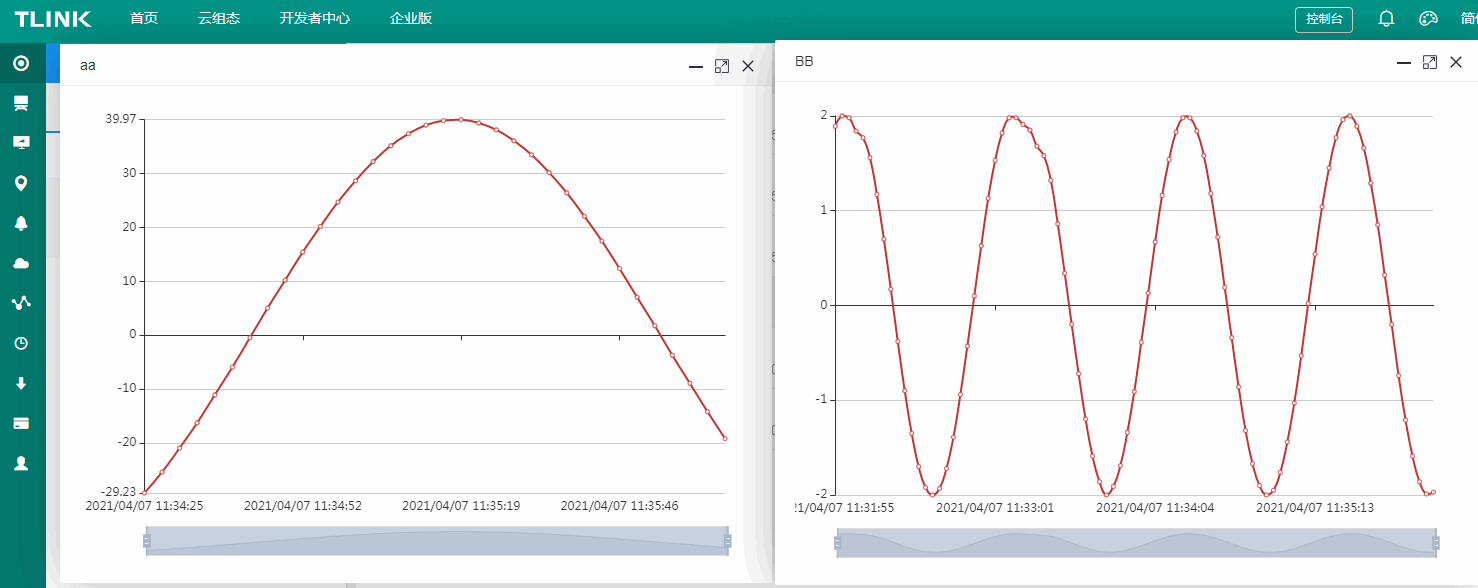Select 开发者中心 in the top navigation

[315, 19]
